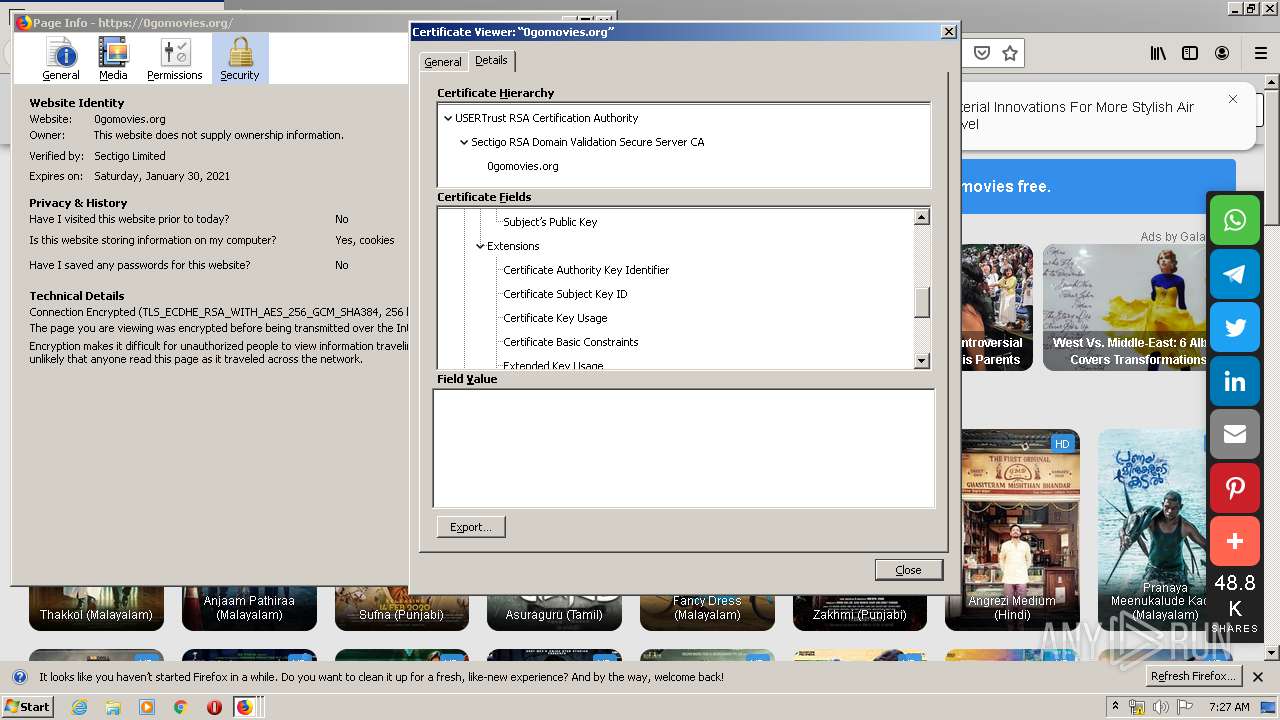1280x720 pixels.
Task: Share page via Twitter icon
Action: (x=1235, y=328)
